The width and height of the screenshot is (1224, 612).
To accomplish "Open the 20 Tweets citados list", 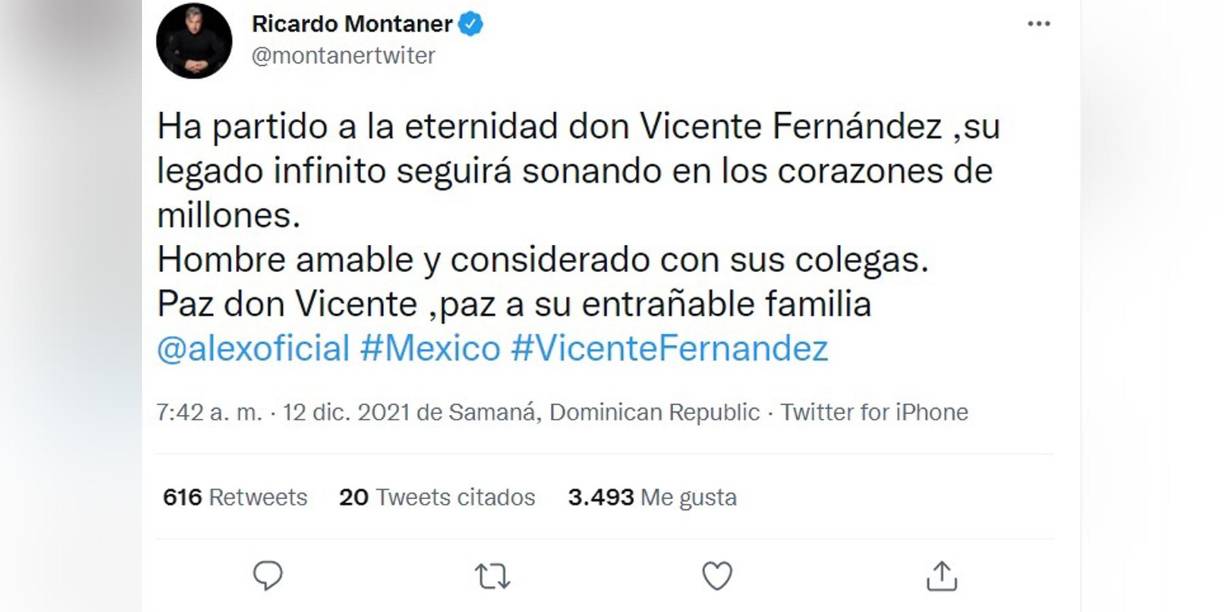I will (x=437, y=497).
